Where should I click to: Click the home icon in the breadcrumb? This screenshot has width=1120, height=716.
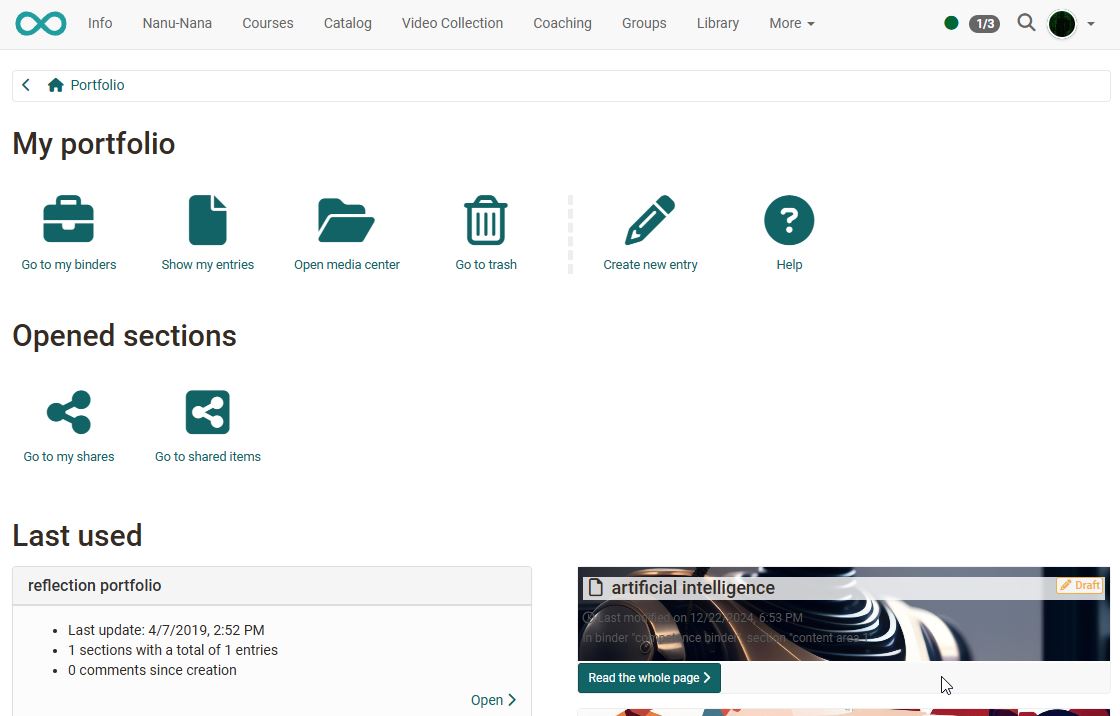pyautogui.click(x=55, y=85)
